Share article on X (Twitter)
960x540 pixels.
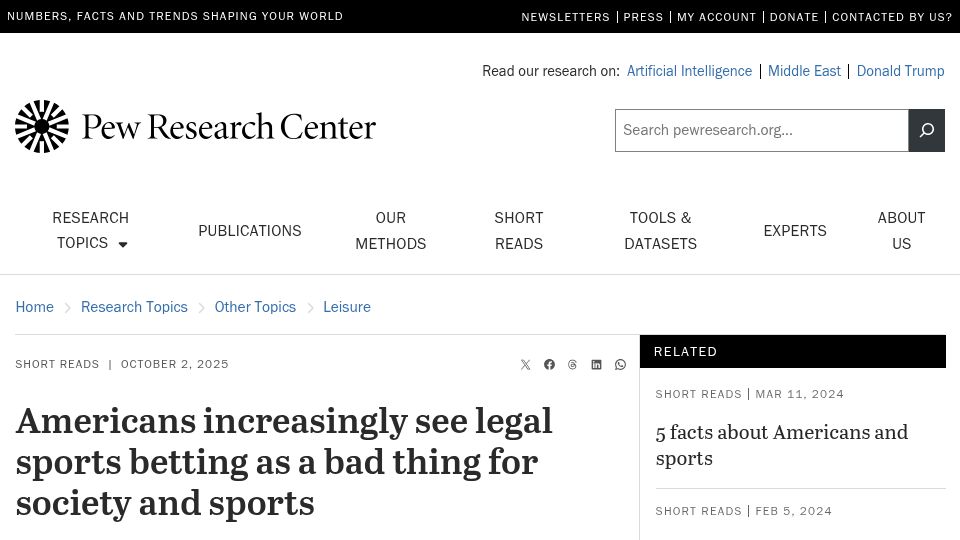click(525, 365)
